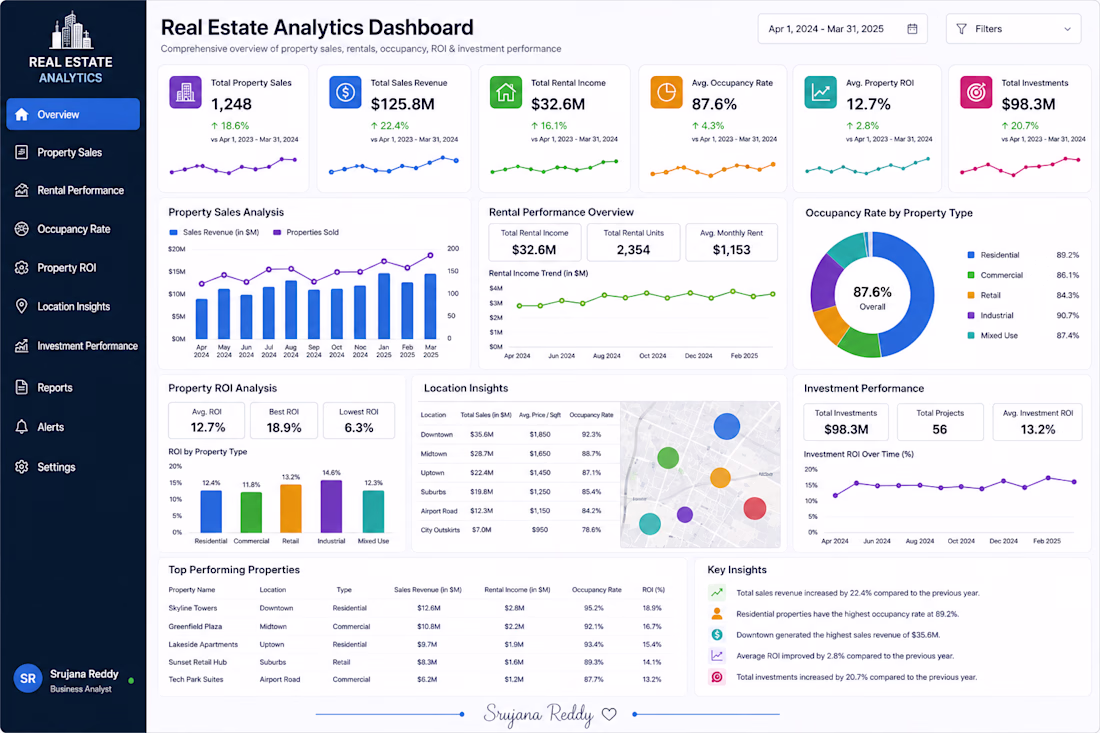Toggle the Sales Revenue (in $M) legend swatch
This screenshot has width=1100, height=733.
[x=173, y=232]
